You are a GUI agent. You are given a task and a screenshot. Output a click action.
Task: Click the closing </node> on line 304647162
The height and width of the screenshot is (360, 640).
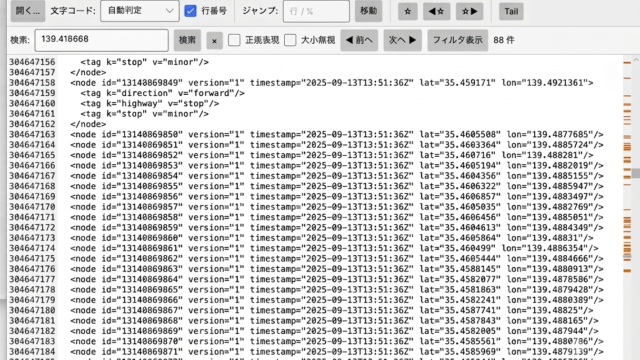tap(88, 124)
